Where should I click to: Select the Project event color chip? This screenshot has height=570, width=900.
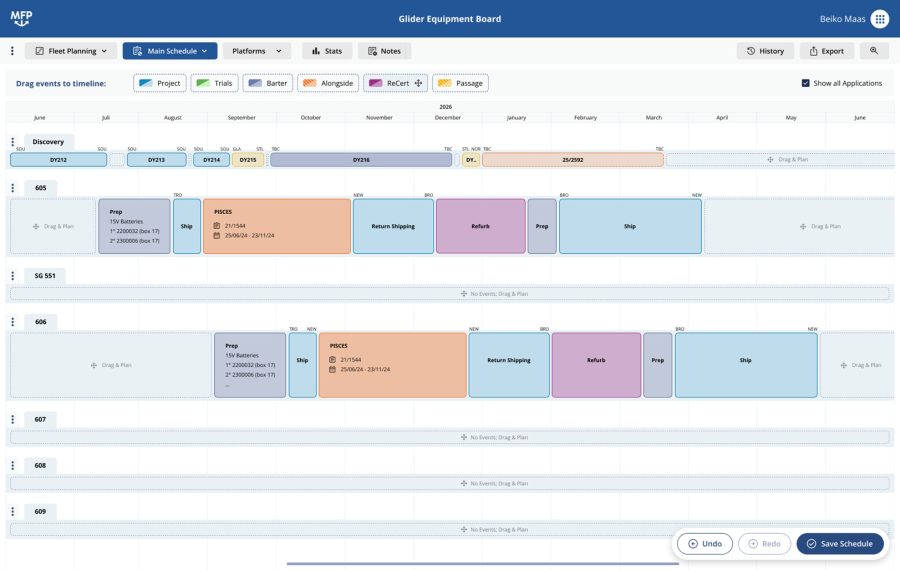tap(160, 83)
